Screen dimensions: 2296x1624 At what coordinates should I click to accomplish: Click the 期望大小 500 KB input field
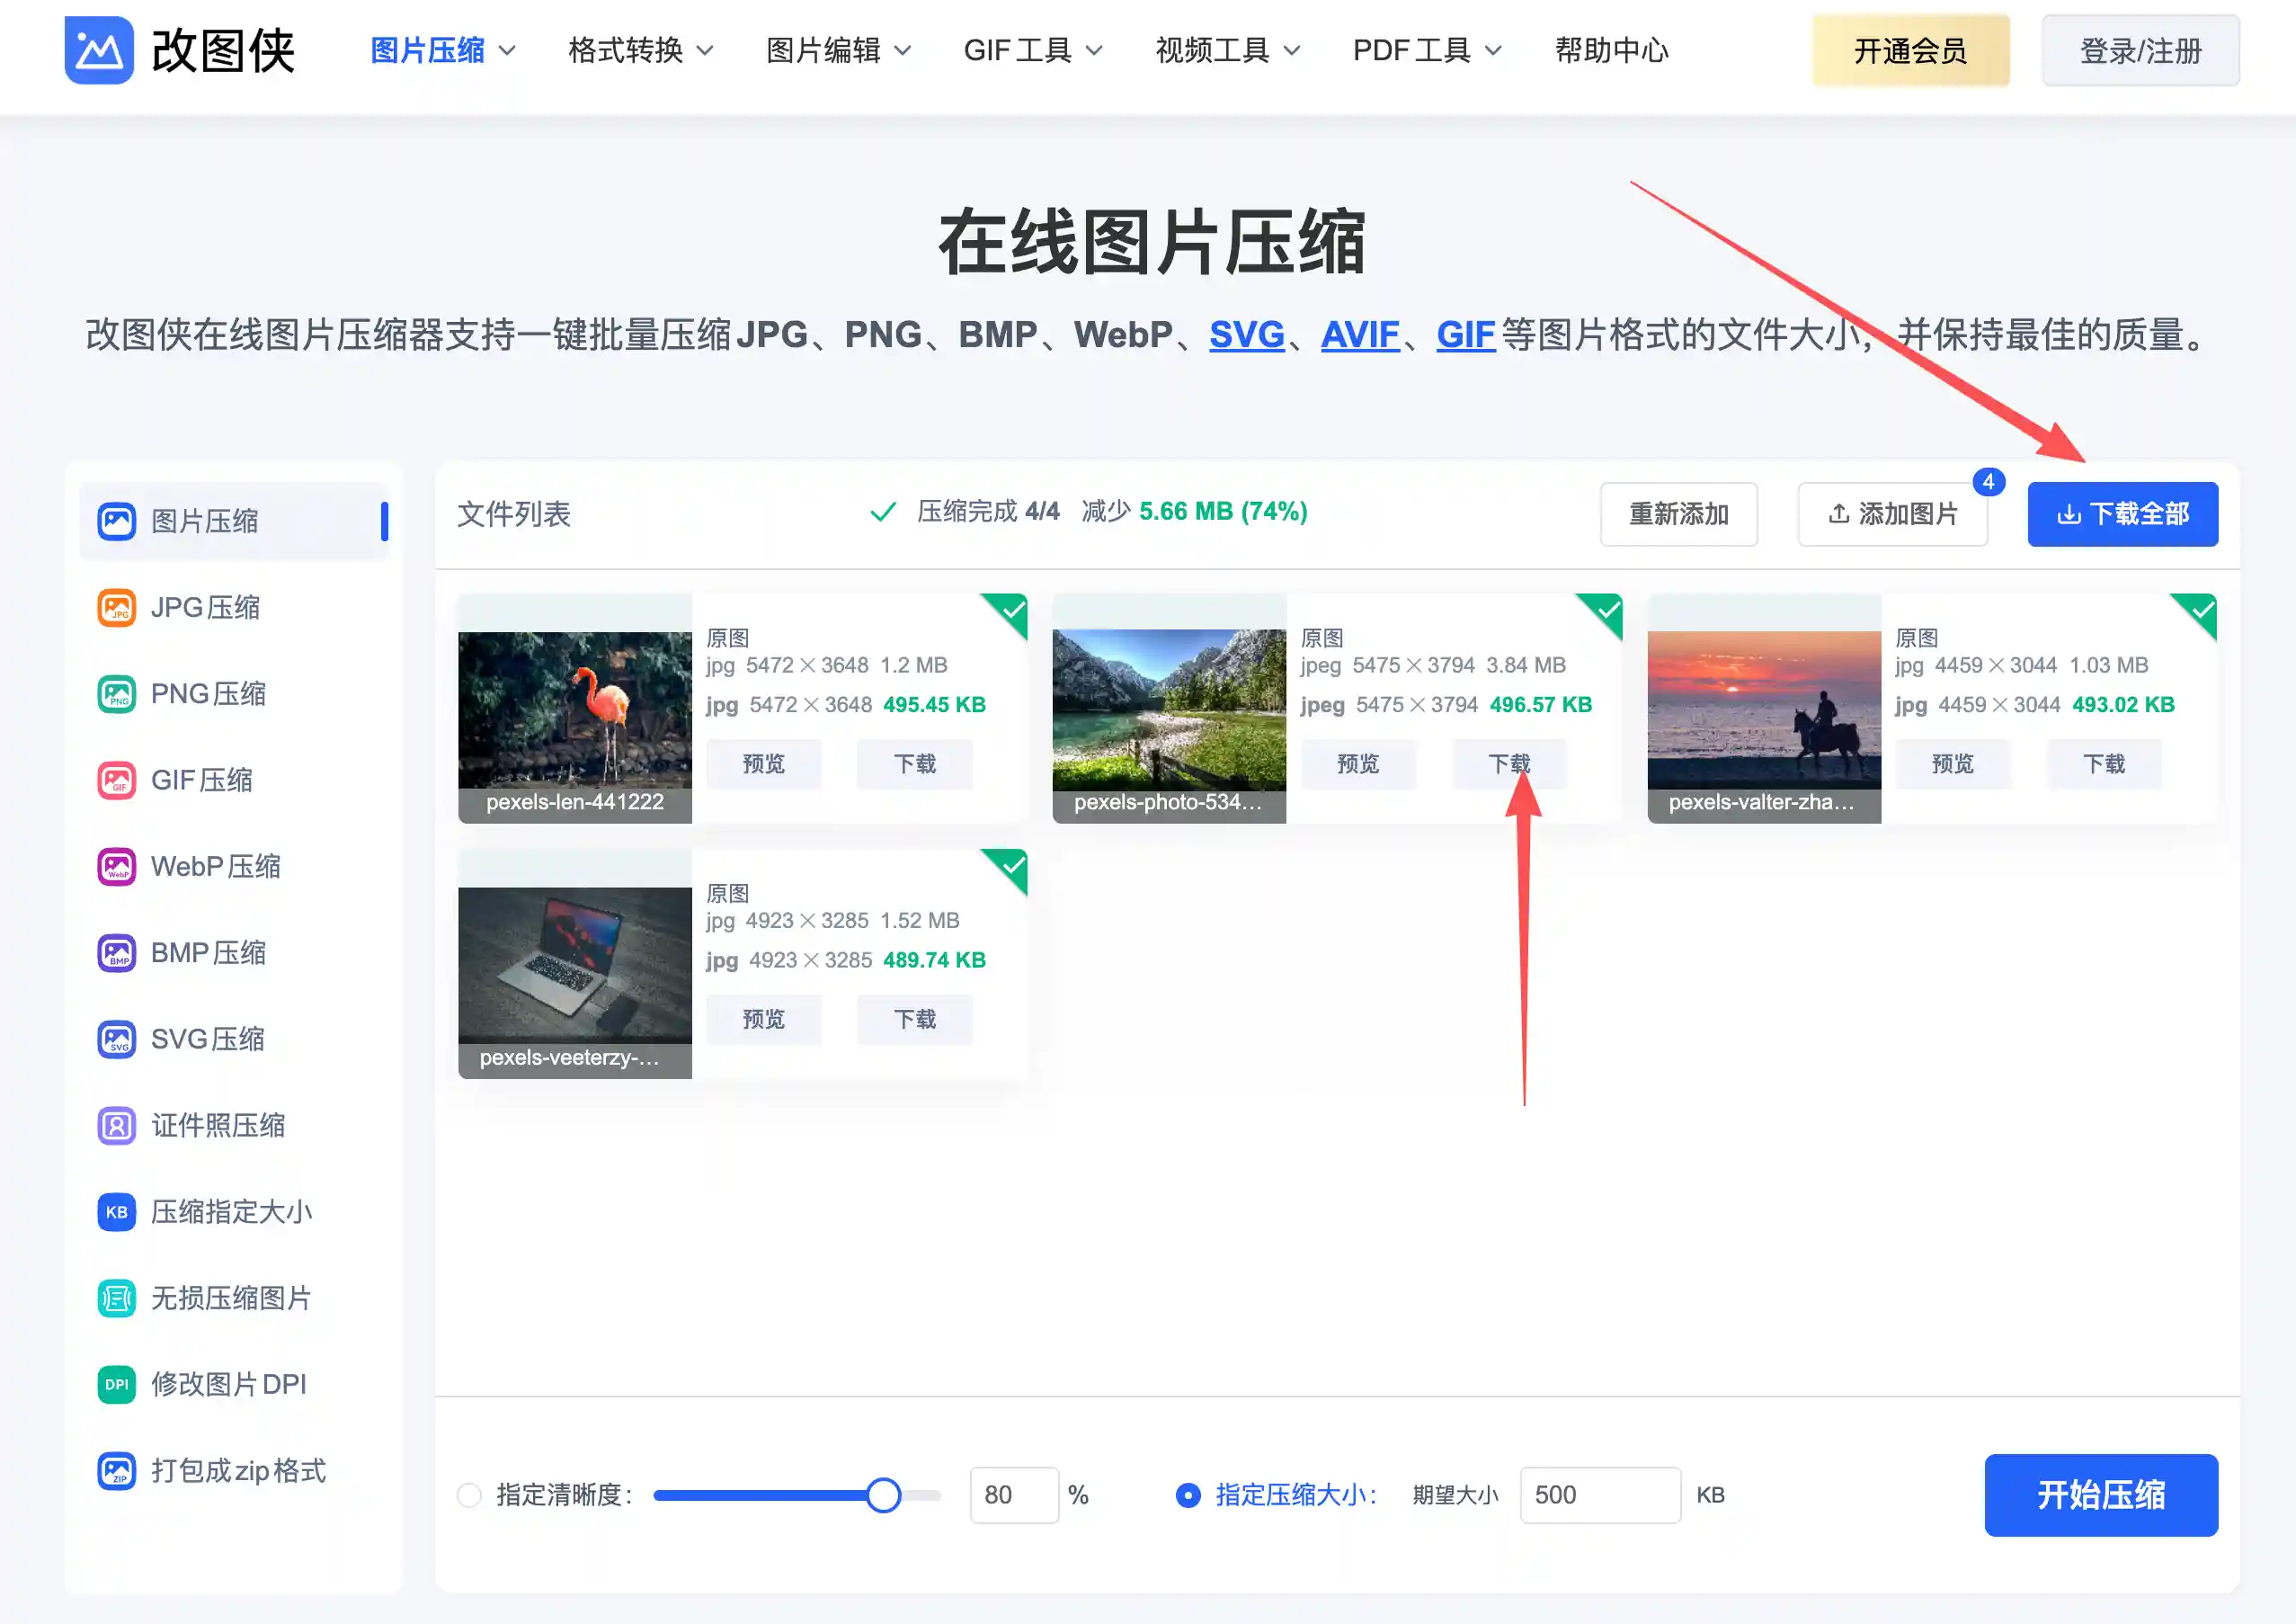coord(1598,1494)
